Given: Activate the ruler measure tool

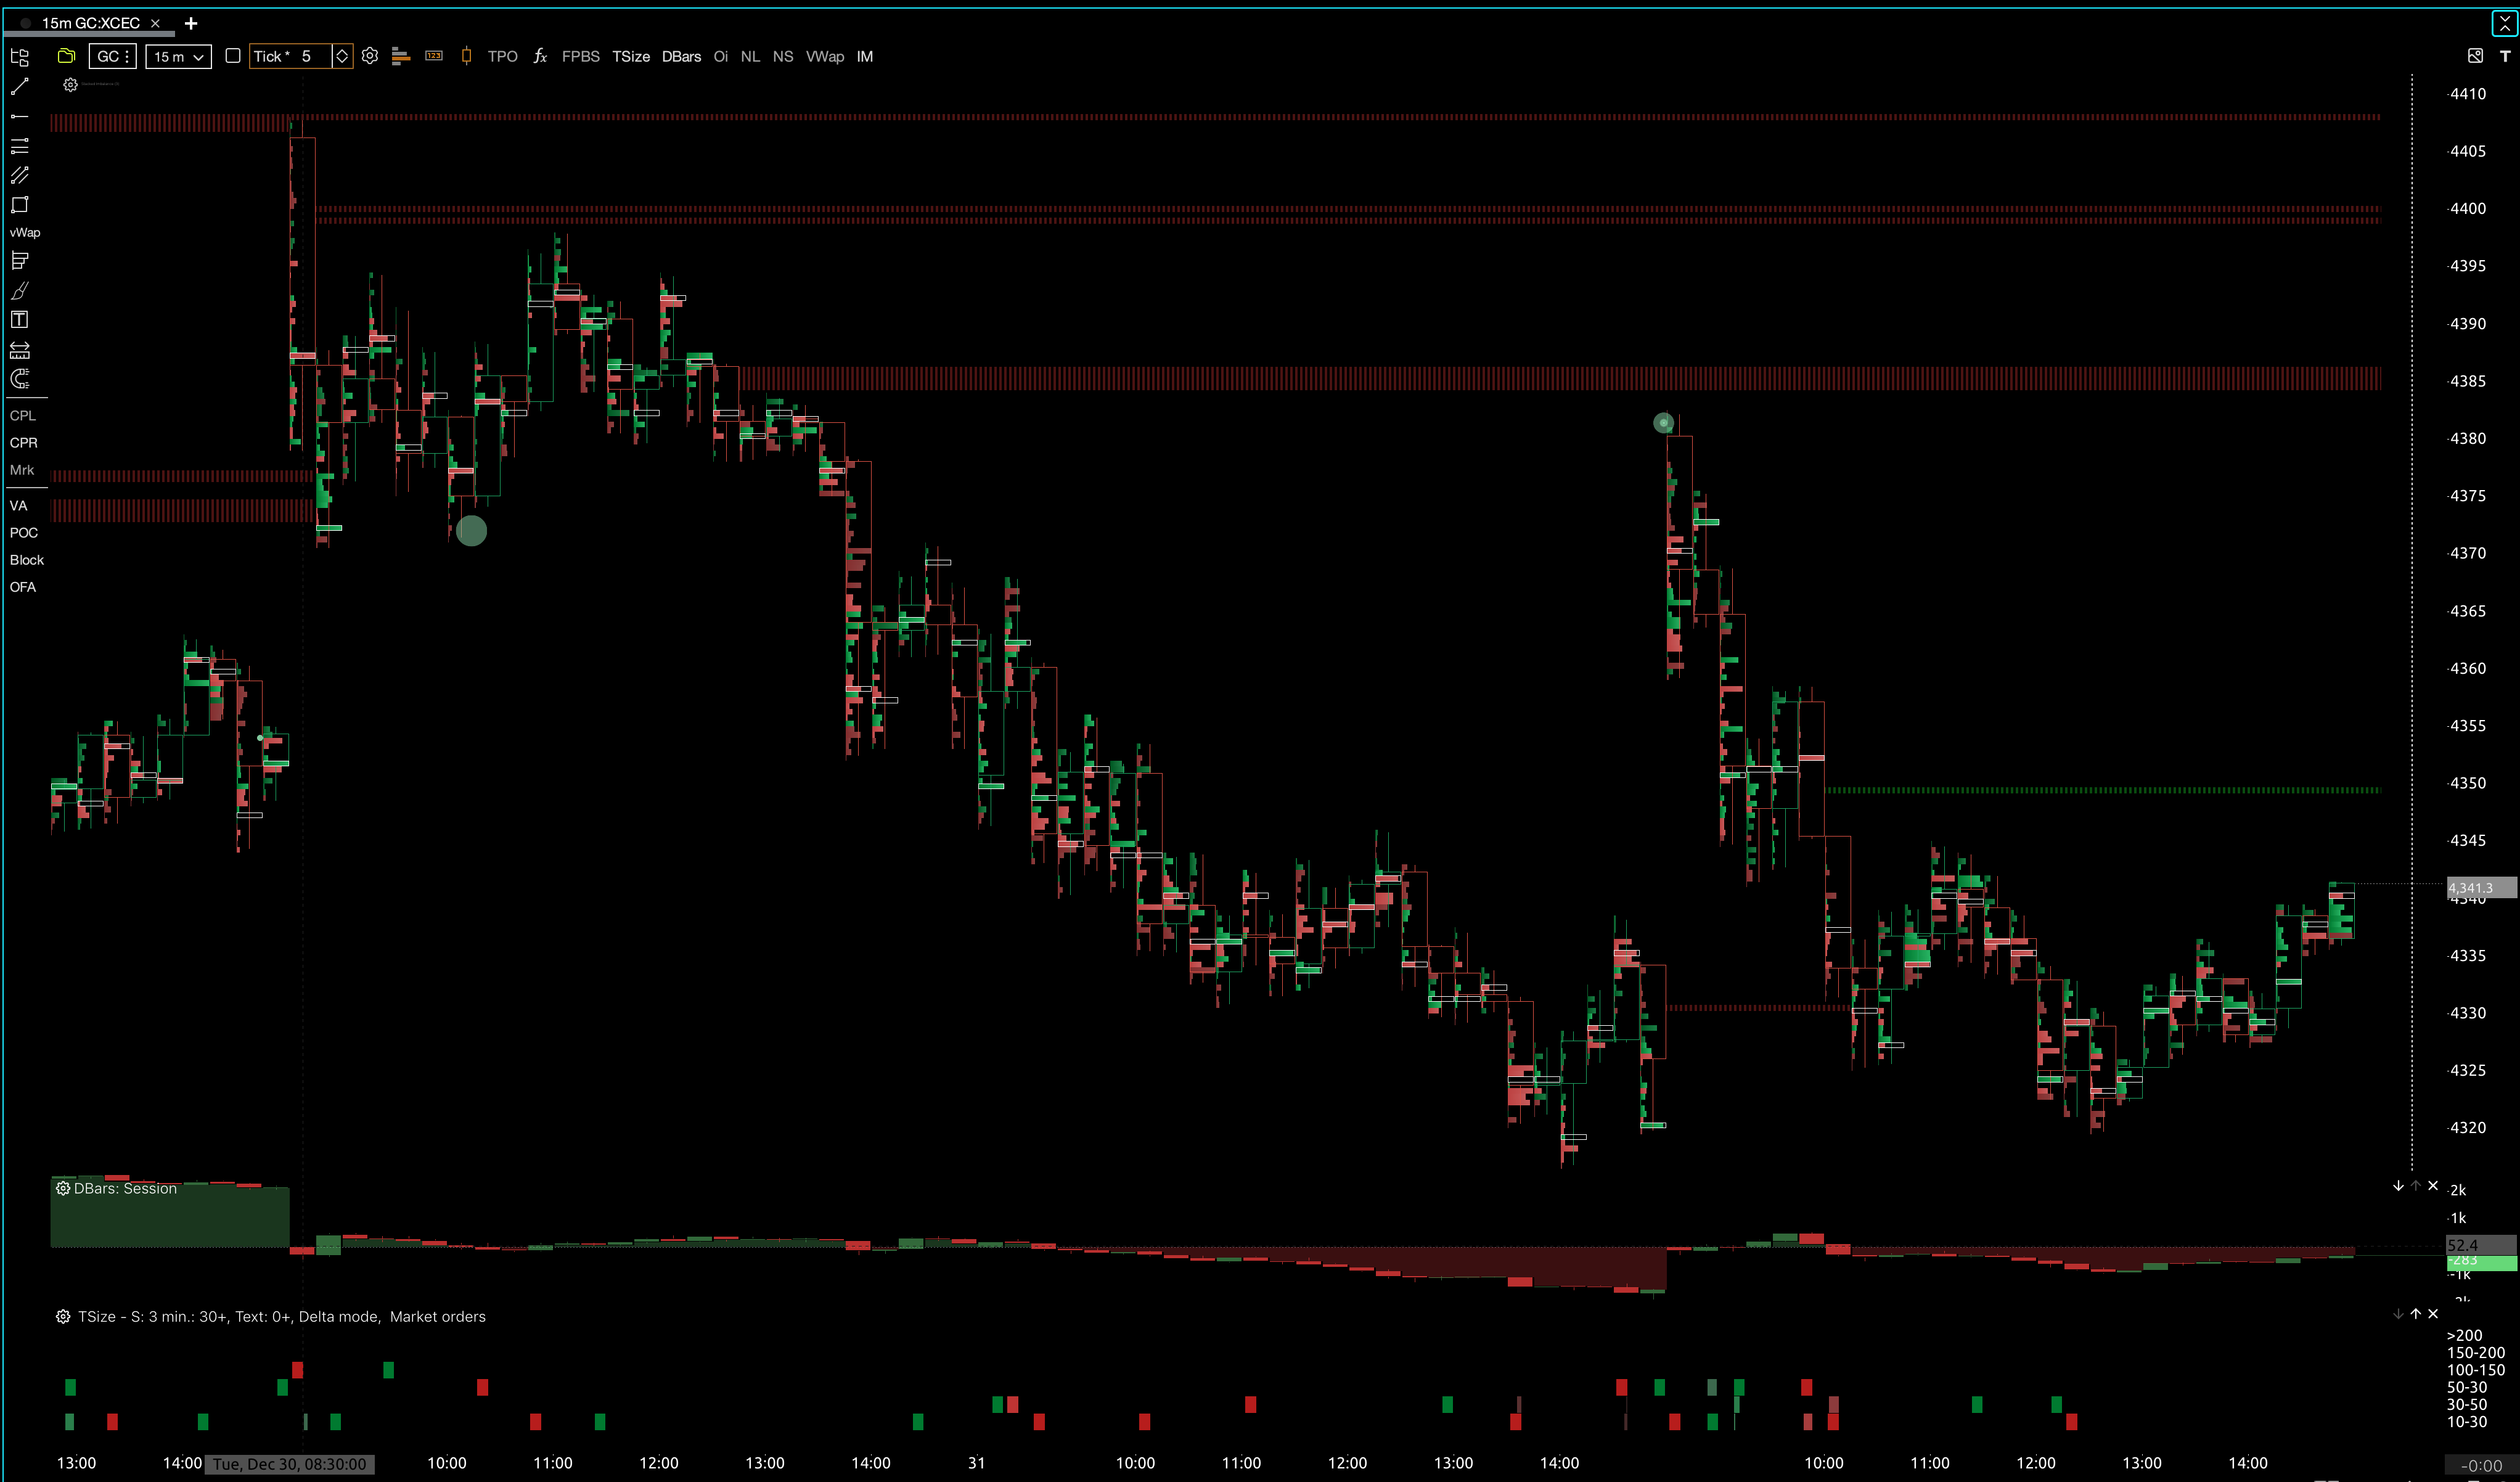Looking at the screenshot, I should coord(19,350).
